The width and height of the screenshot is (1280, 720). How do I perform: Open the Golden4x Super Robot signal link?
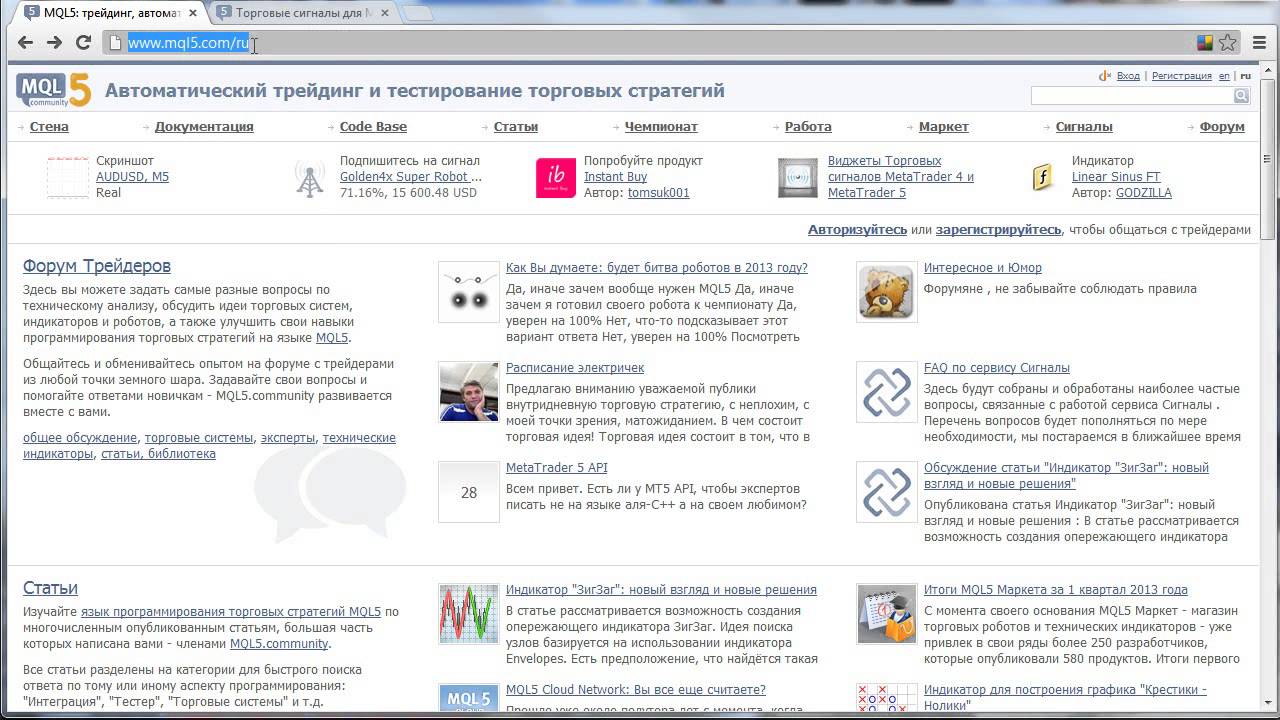point(411,177)
